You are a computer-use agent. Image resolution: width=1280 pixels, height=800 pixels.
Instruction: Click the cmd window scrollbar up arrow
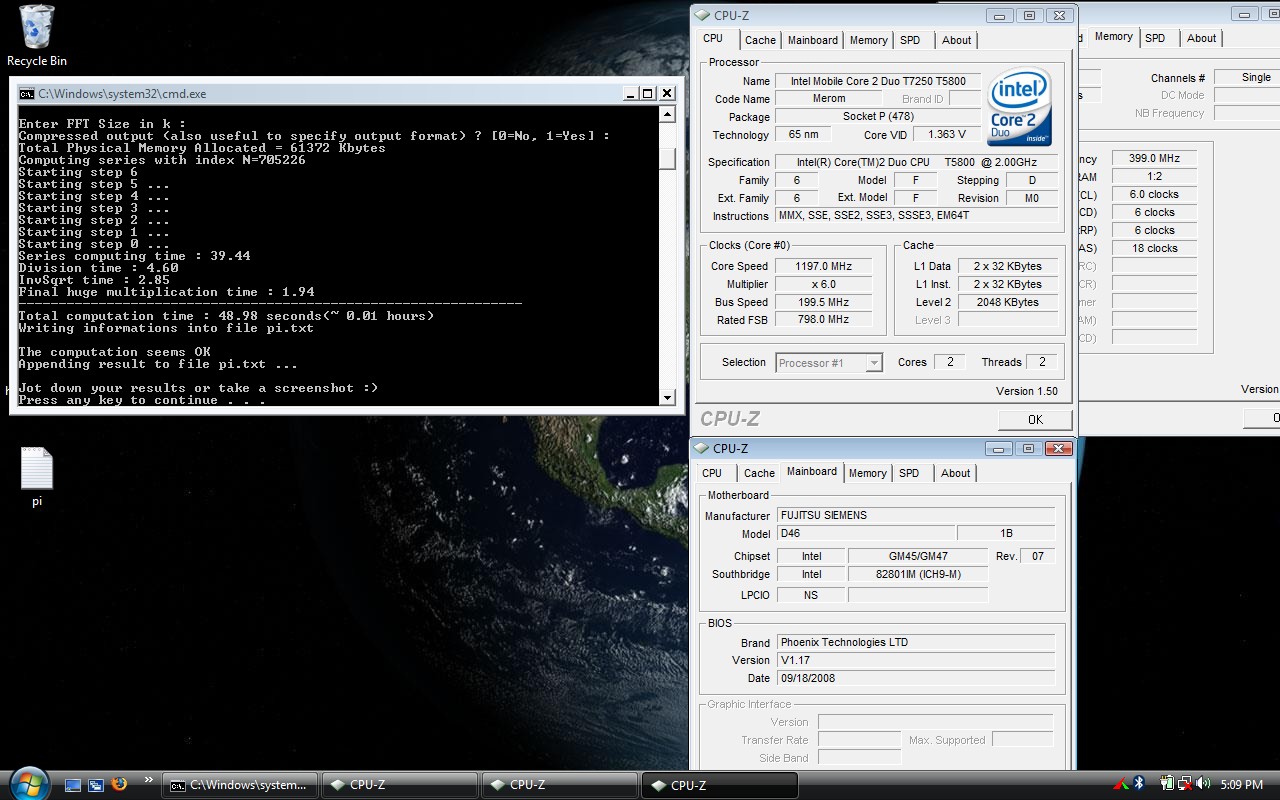coord(667,113)
